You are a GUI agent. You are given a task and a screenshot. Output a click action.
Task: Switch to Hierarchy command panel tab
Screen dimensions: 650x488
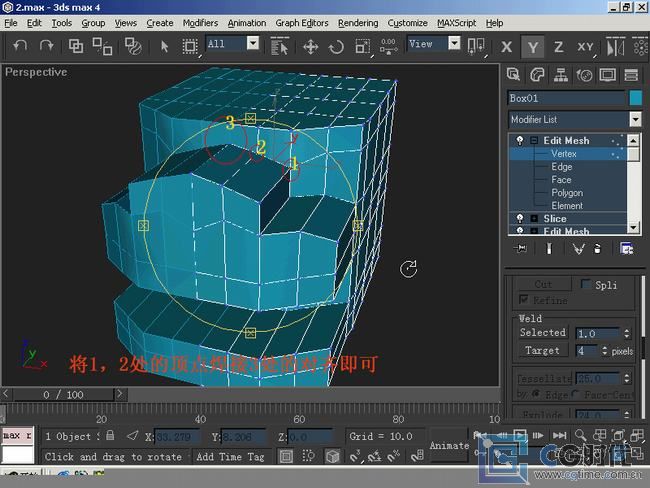tap(560, 75)
